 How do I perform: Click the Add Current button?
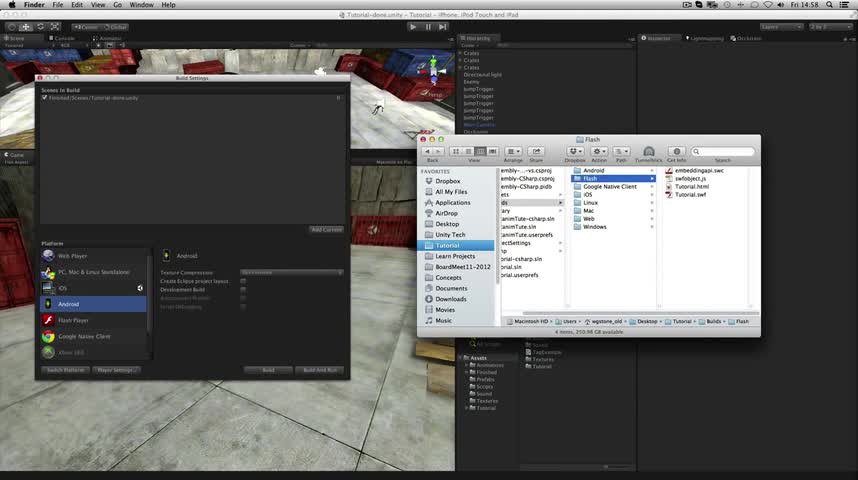click(327, 230)
